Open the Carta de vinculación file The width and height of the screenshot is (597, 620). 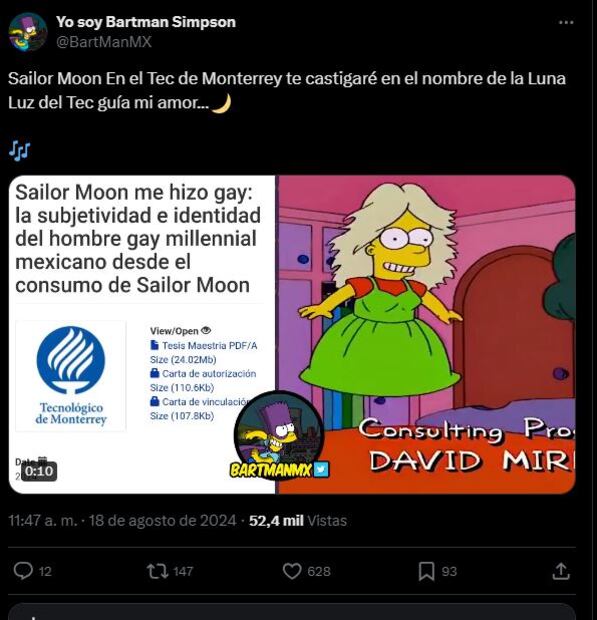point(205,402)
